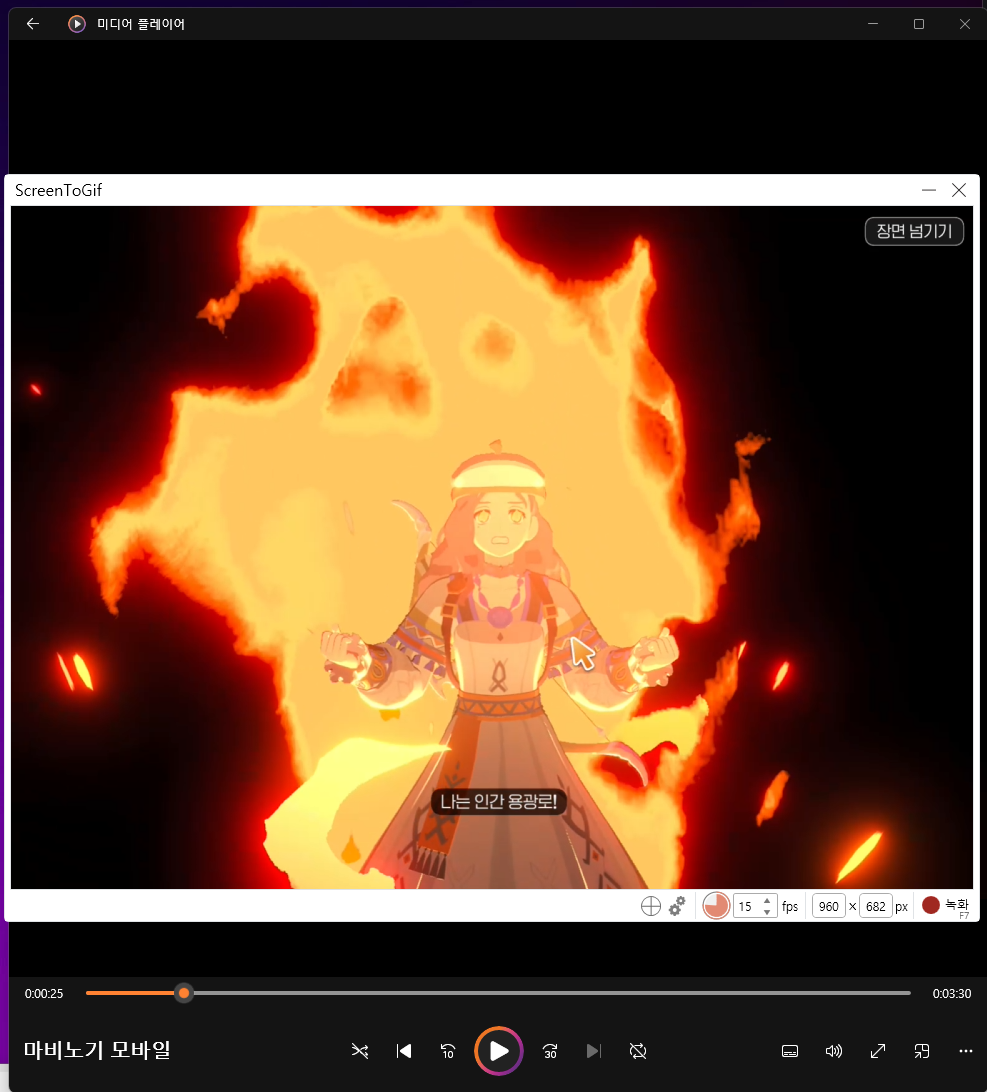Click the subtitle 나는 인간 용광로!
This screenshot has width=987, height=1092.
(x=499, y=802)
